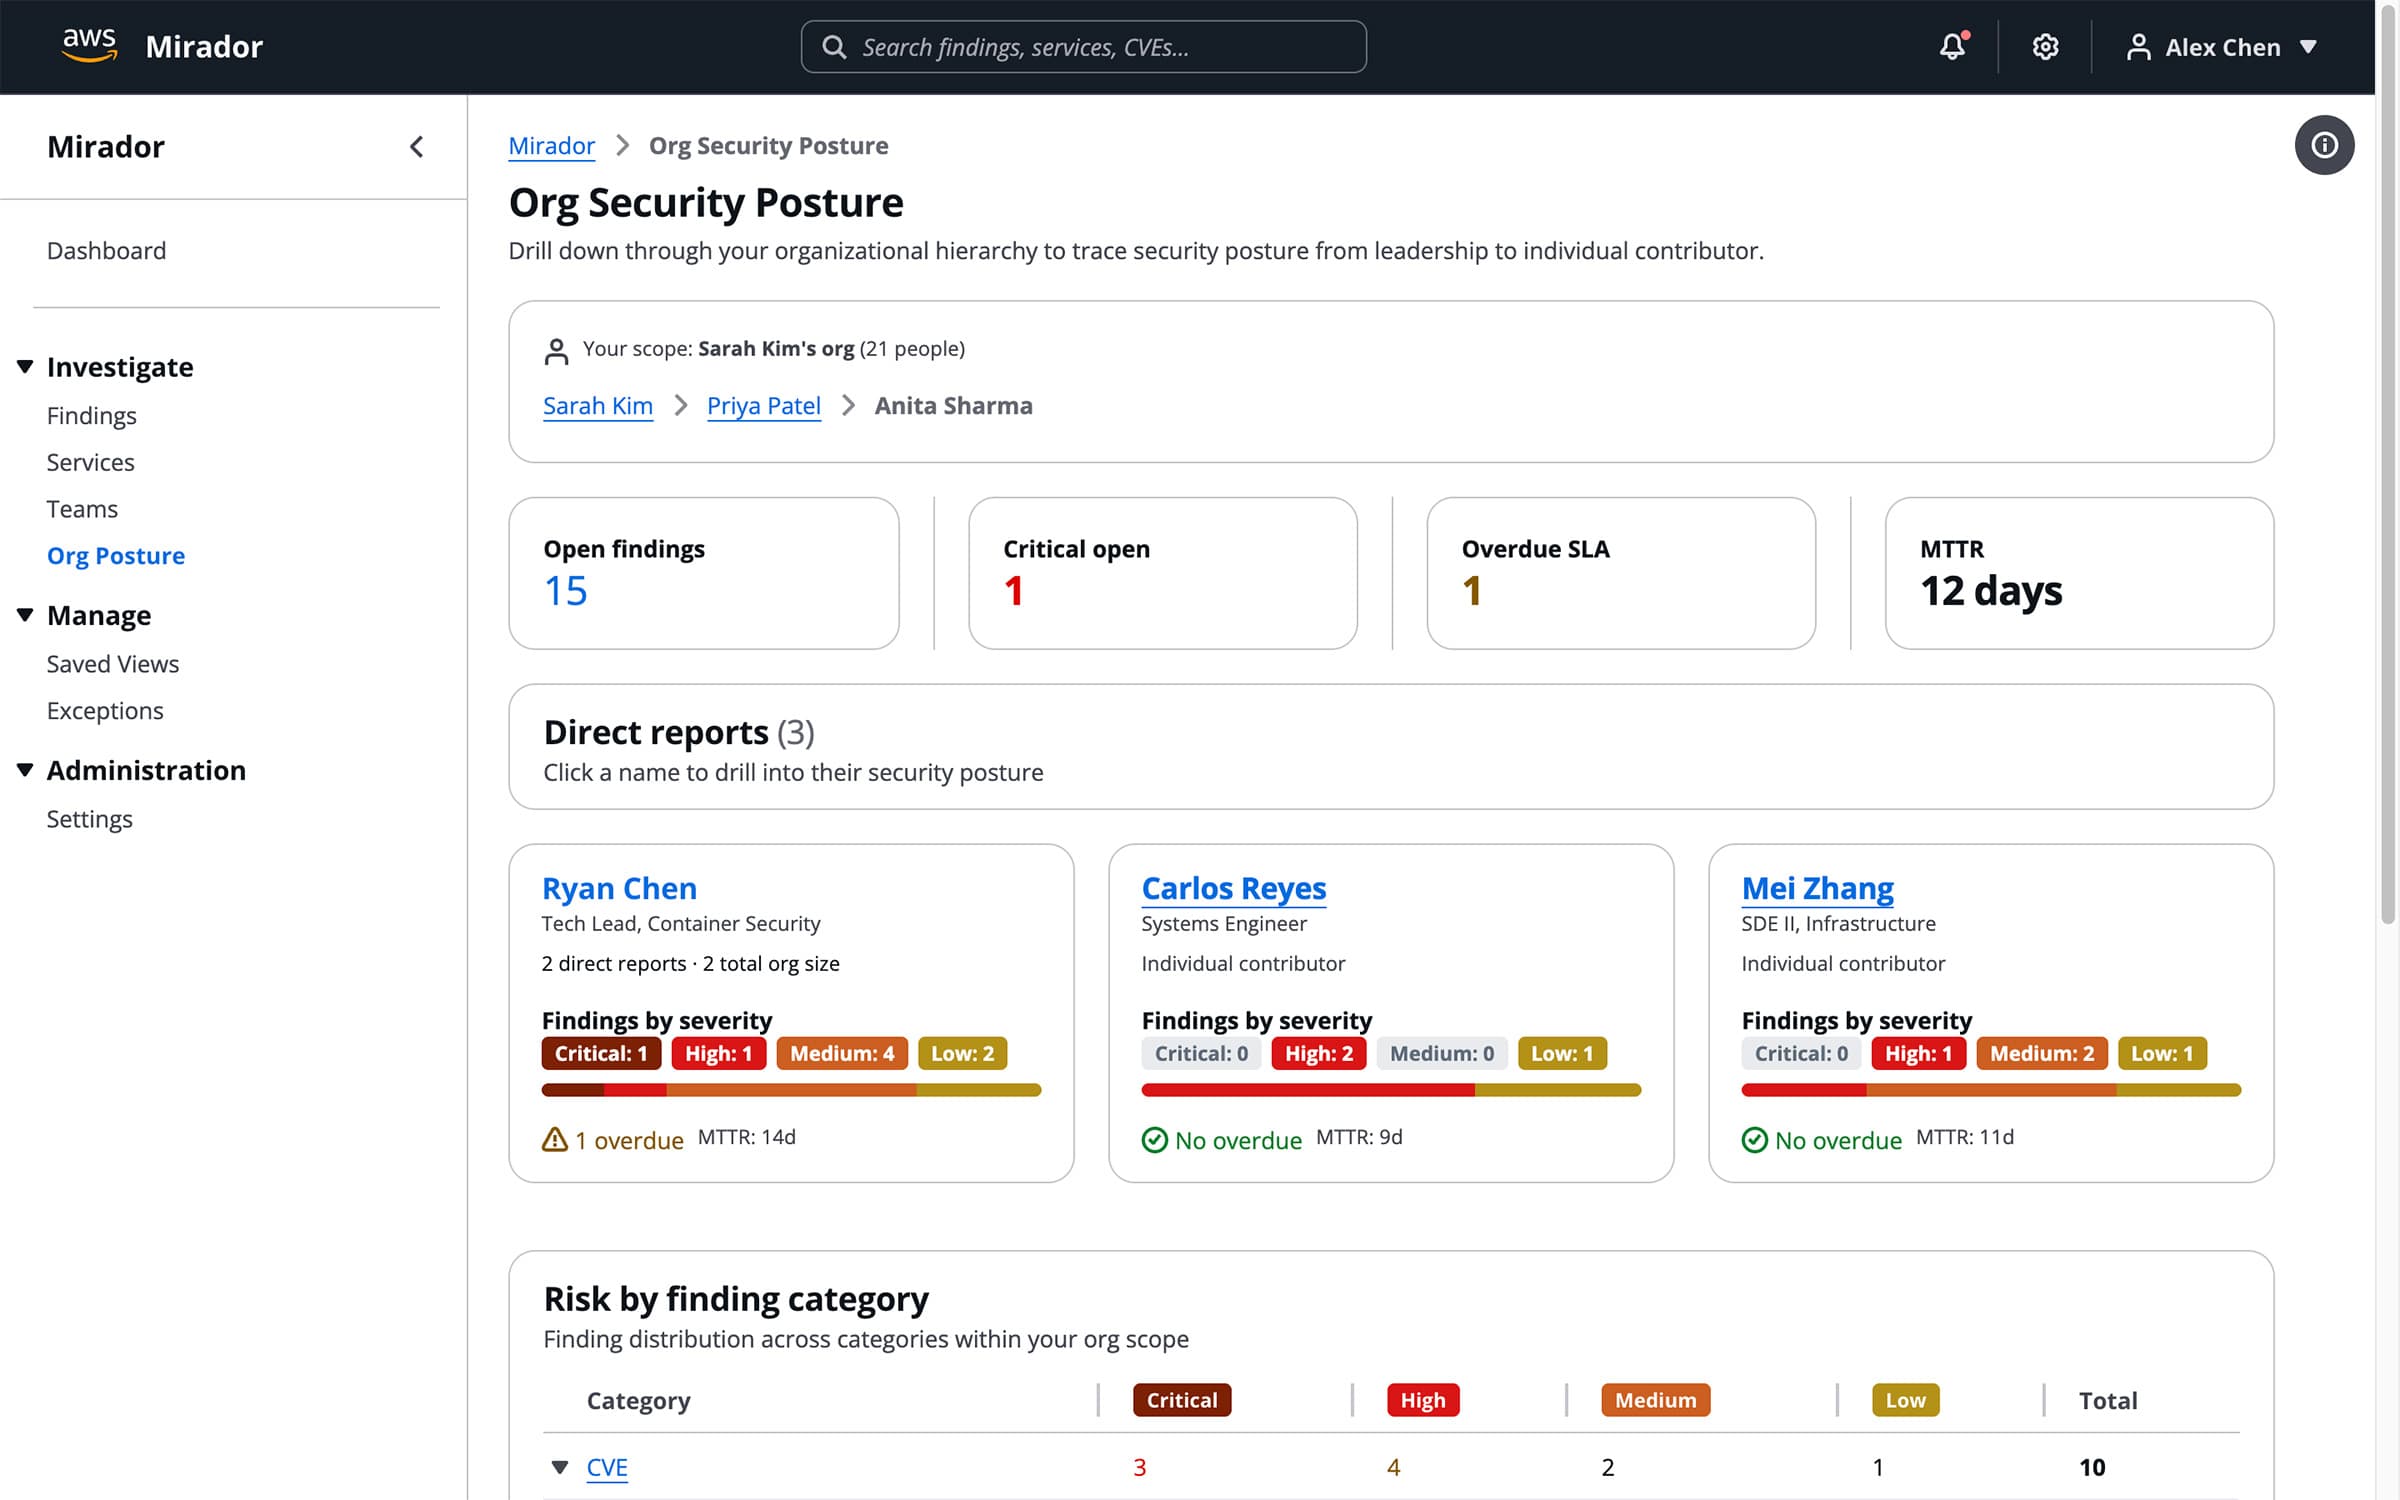Viewport: 2400px width, 1500px height.
Task: Click the info panel icon
Action: click(2323, 145)
